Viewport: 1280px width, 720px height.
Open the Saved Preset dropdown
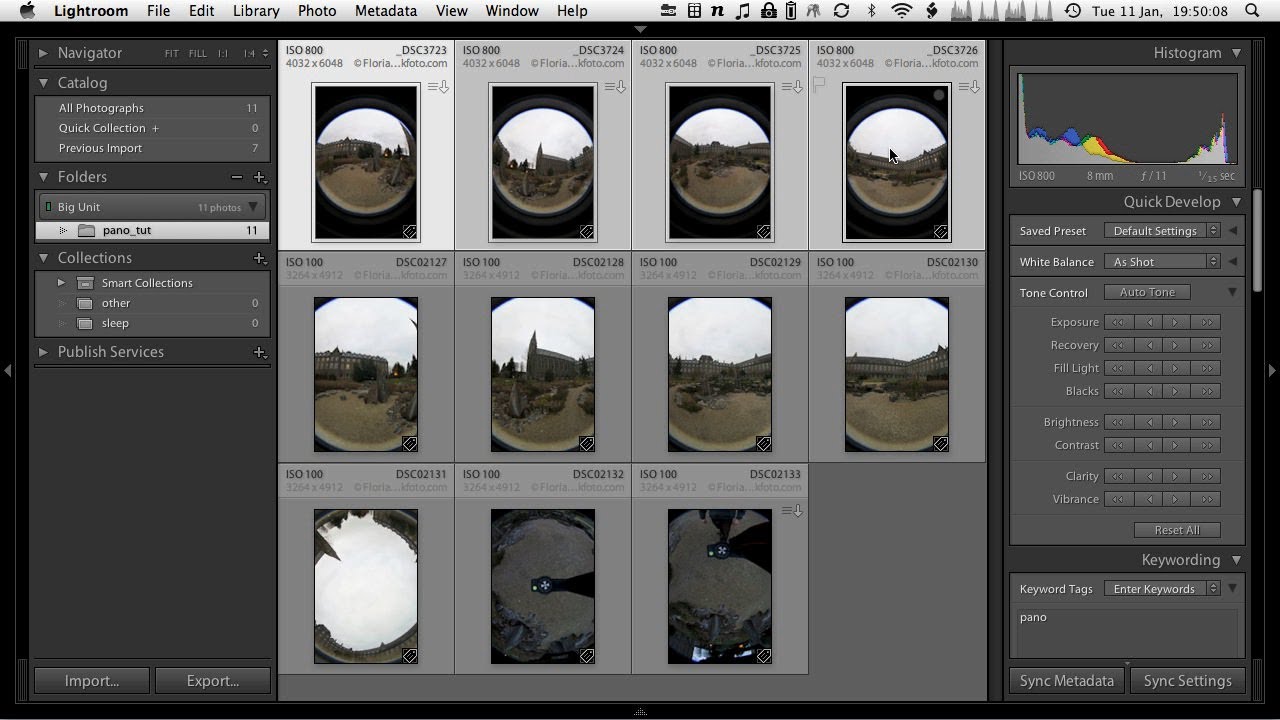(x=1162, y=231)
